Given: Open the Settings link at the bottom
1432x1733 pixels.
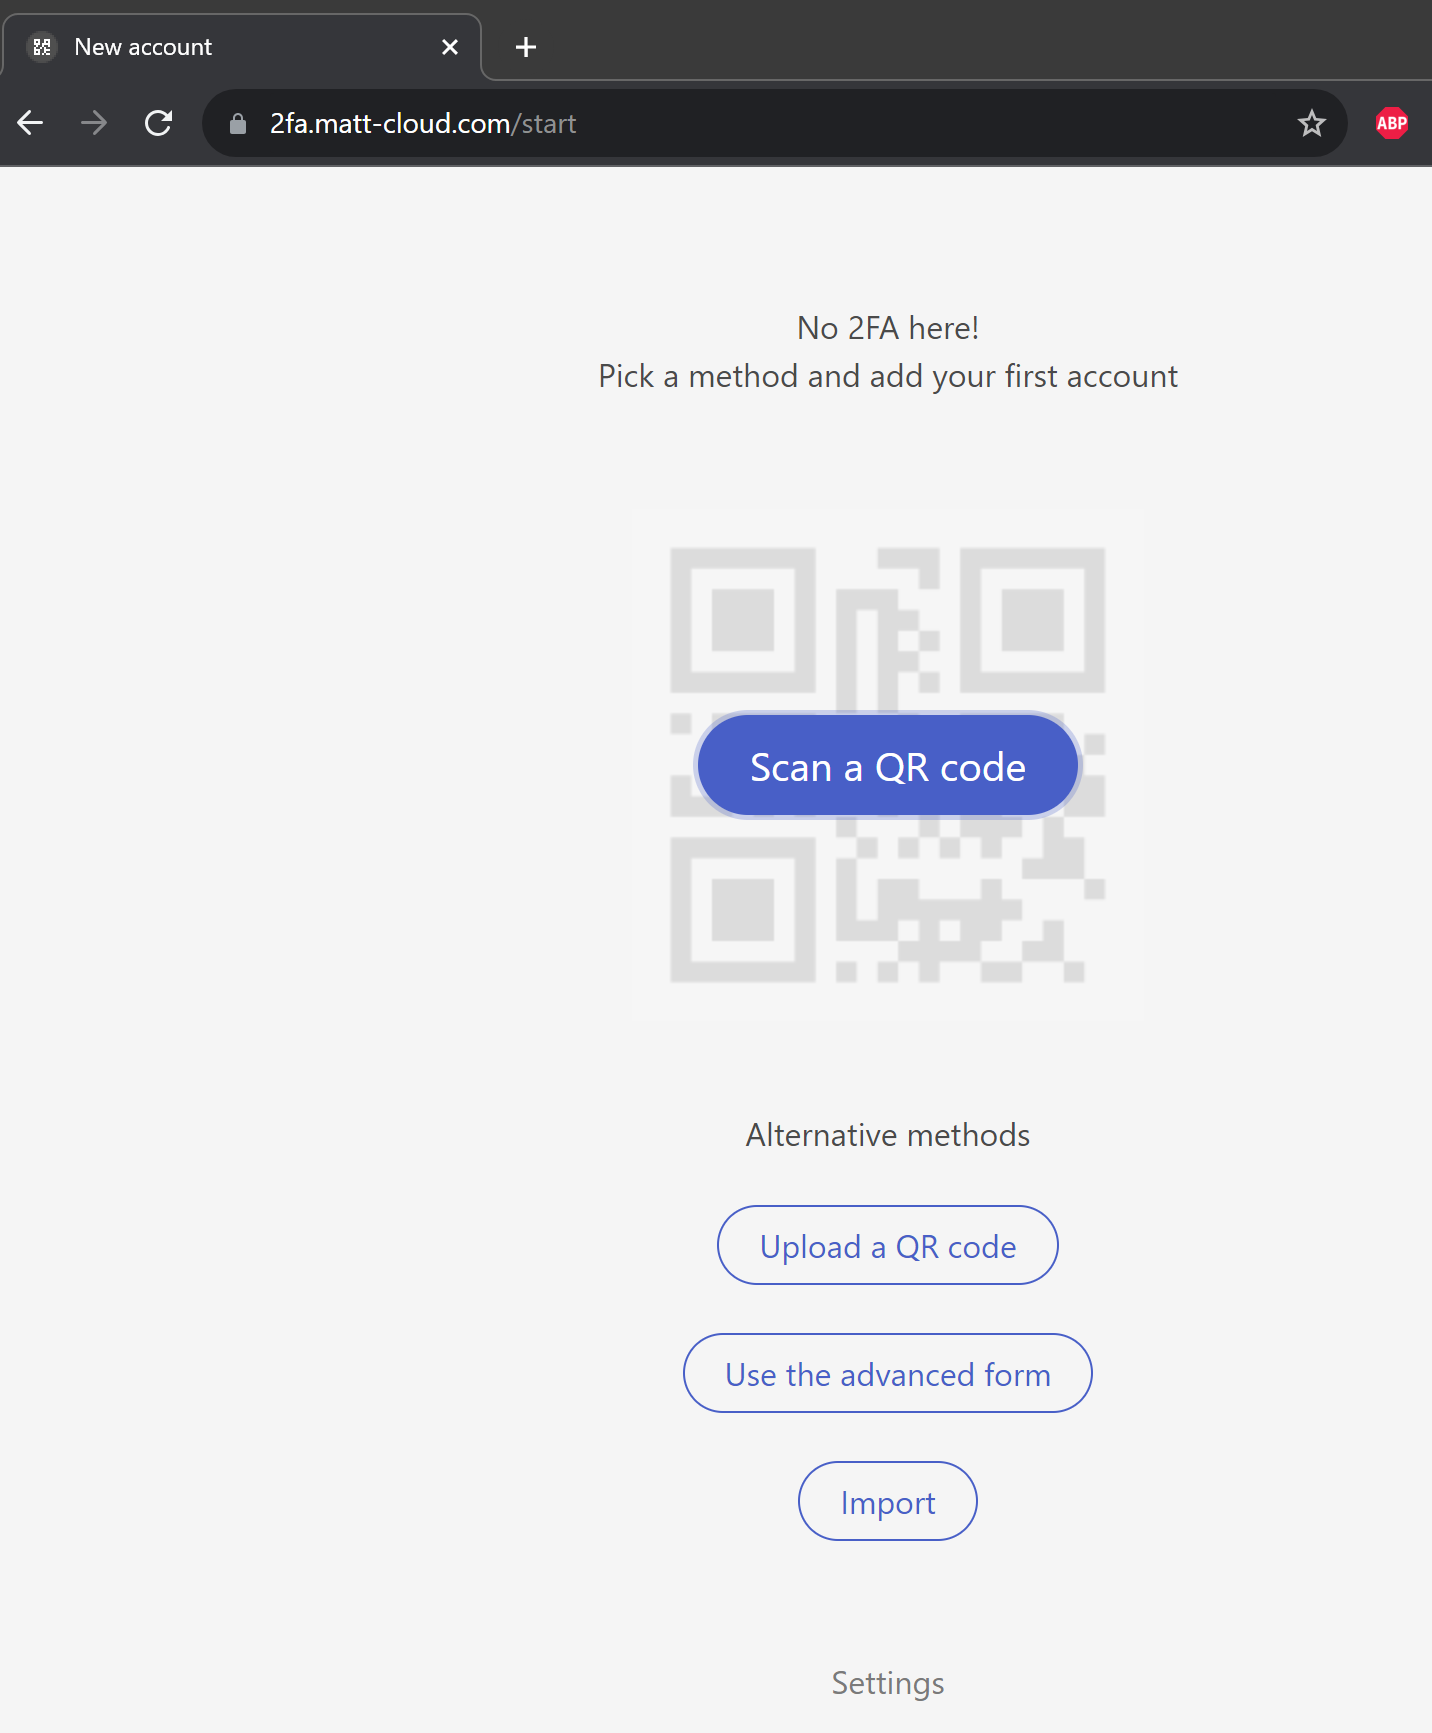Looking at the screenshot, I should [888, 1683].
